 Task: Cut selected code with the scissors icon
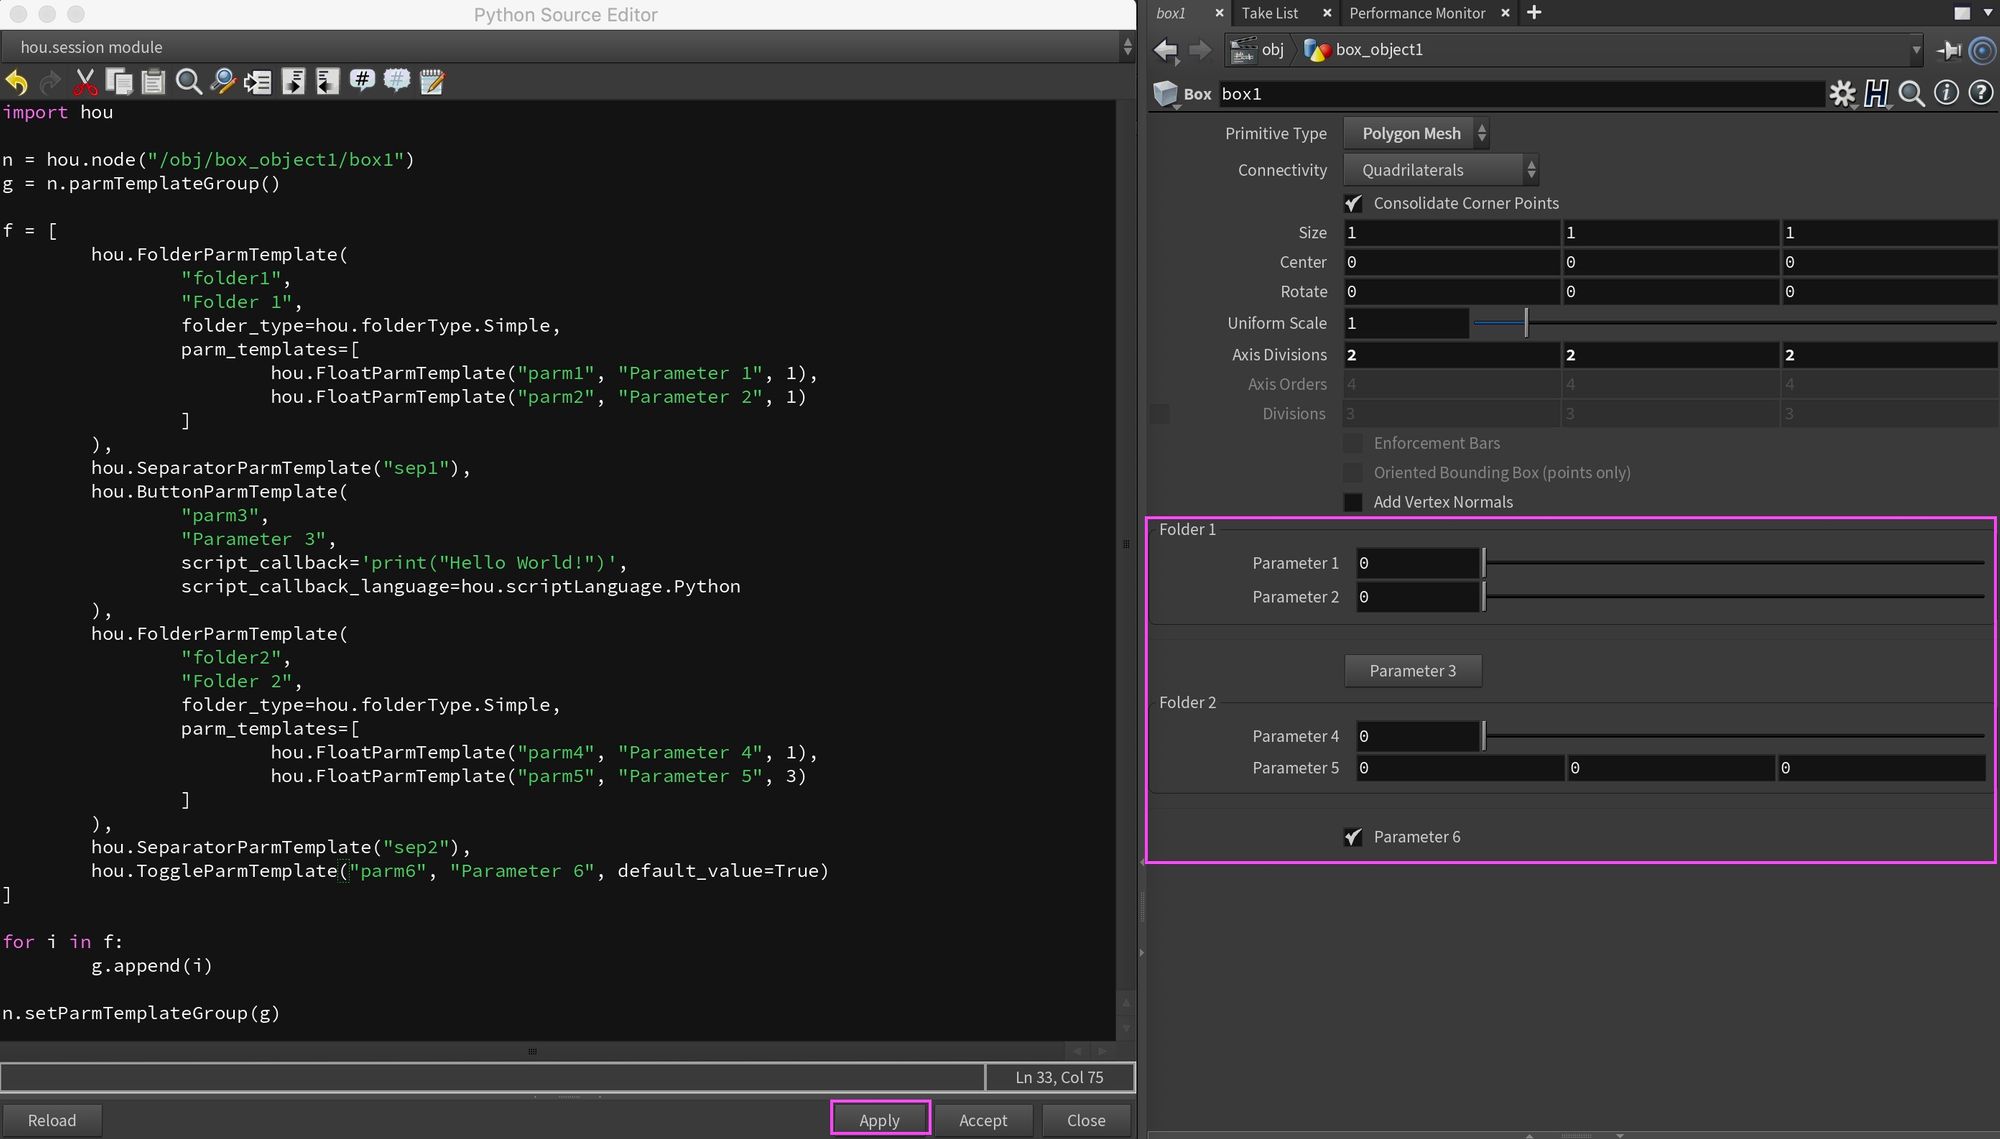[85, 82]
